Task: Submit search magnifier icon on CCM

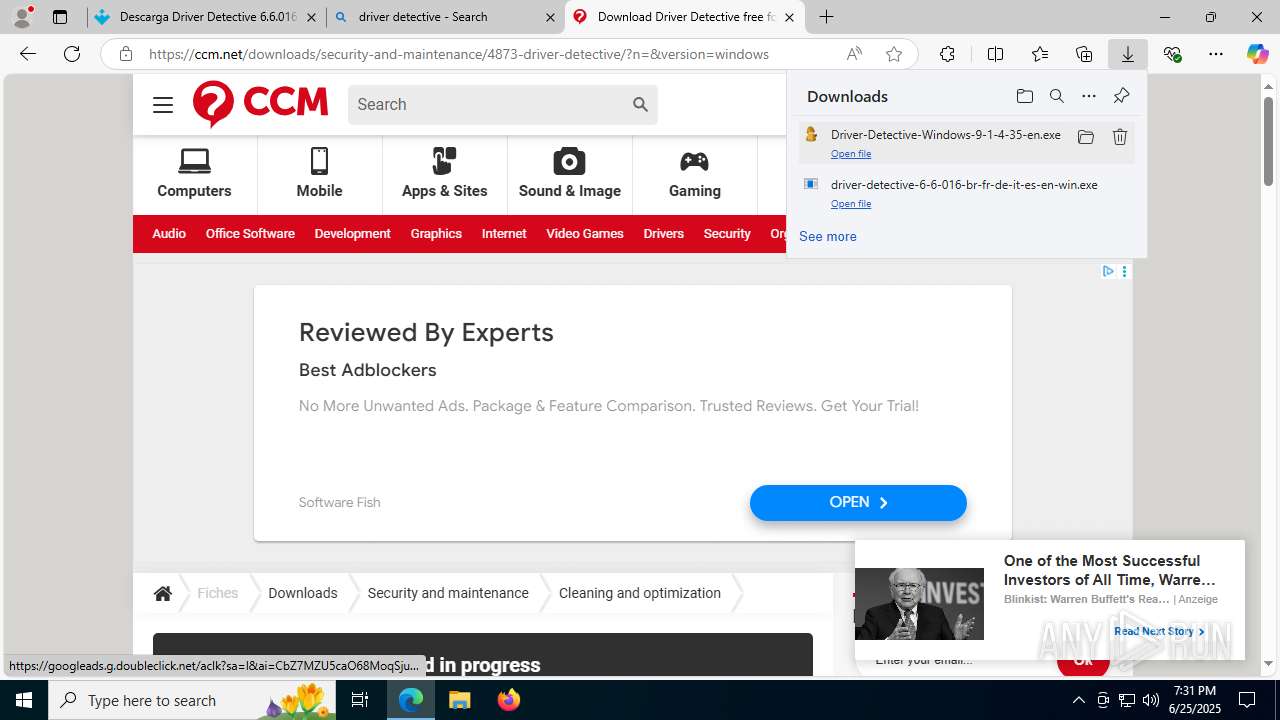Action: point(640,104)
